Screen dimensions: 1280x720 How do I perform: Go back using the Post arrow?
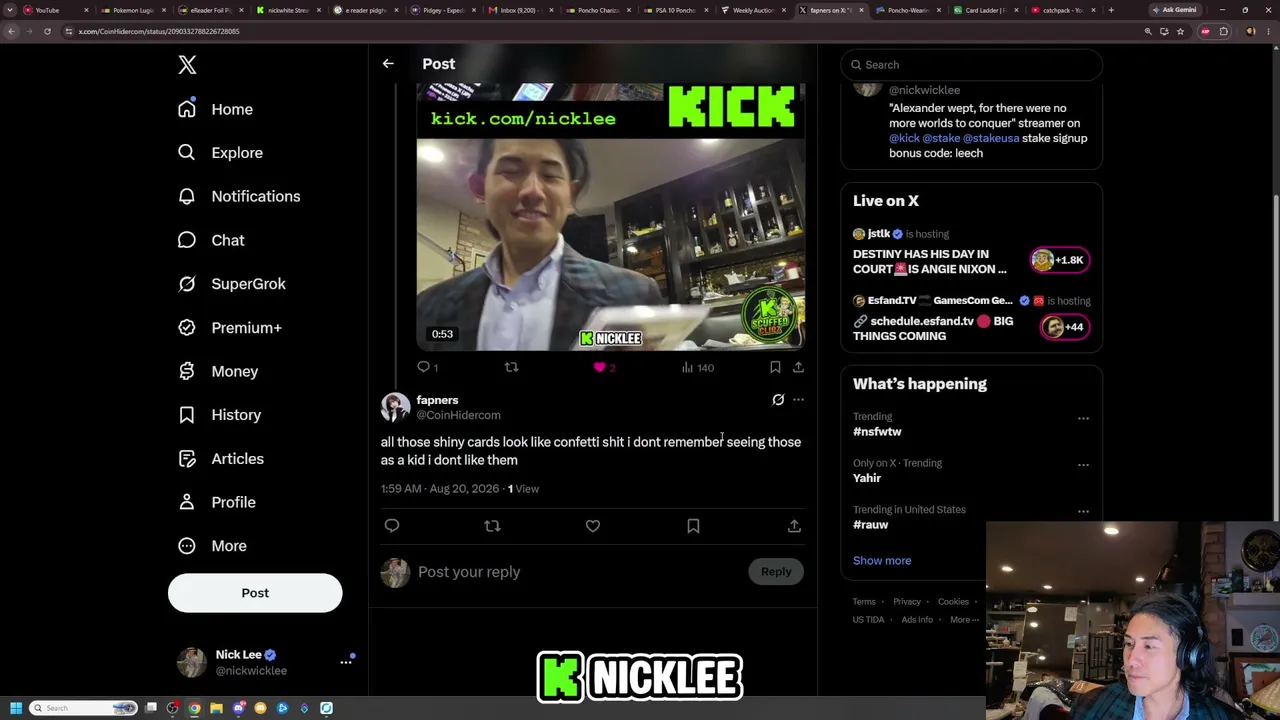click(x=388, y=64)
